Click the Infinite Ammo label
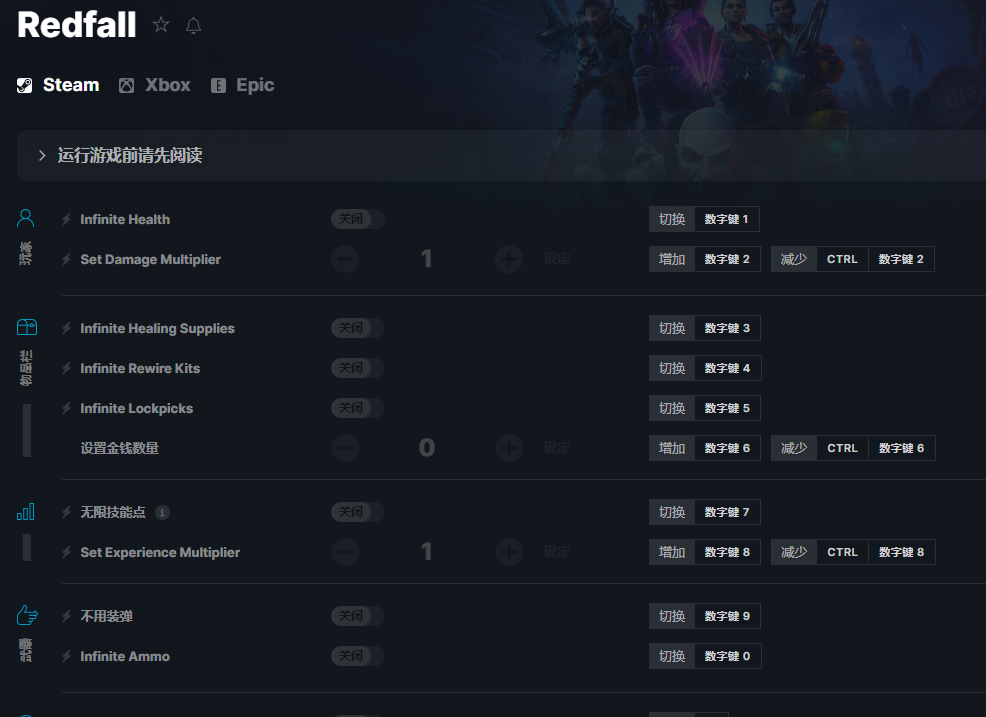The height and width of the screenshot is (717, 986). click(125, 656)
